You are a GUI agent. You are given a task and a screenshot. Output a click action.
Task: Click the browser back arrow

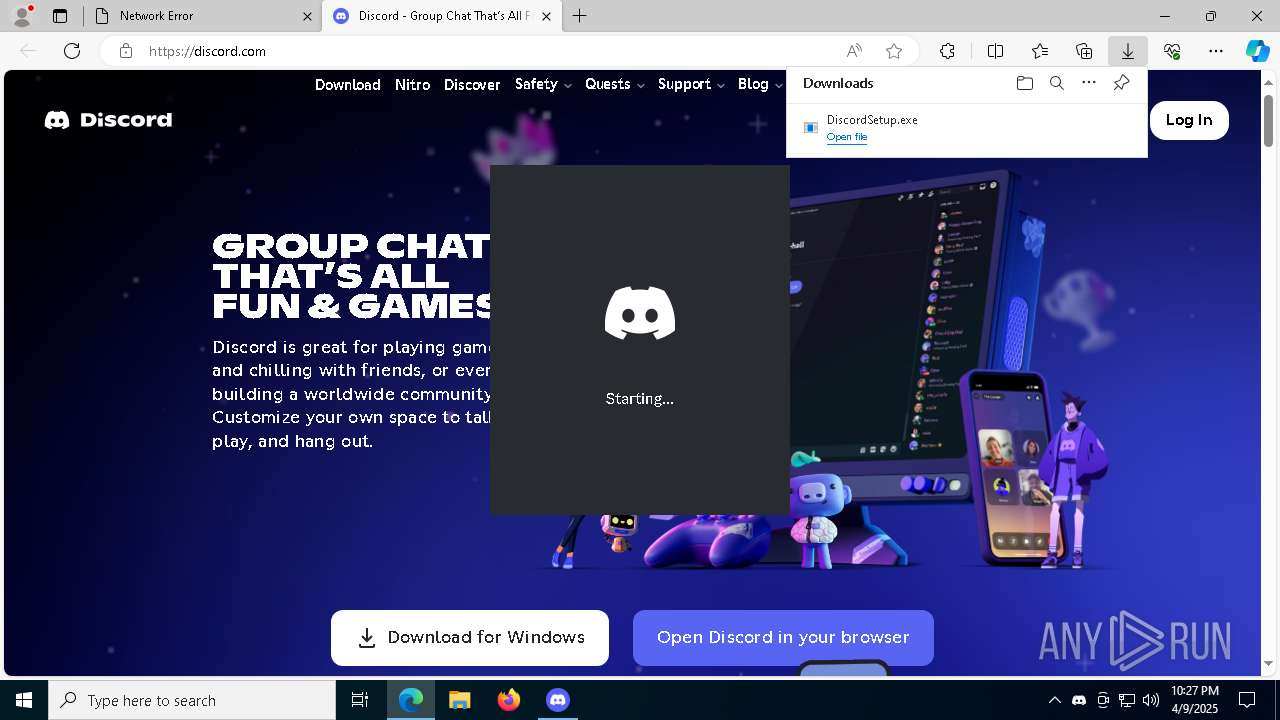[x=28, y=51]
